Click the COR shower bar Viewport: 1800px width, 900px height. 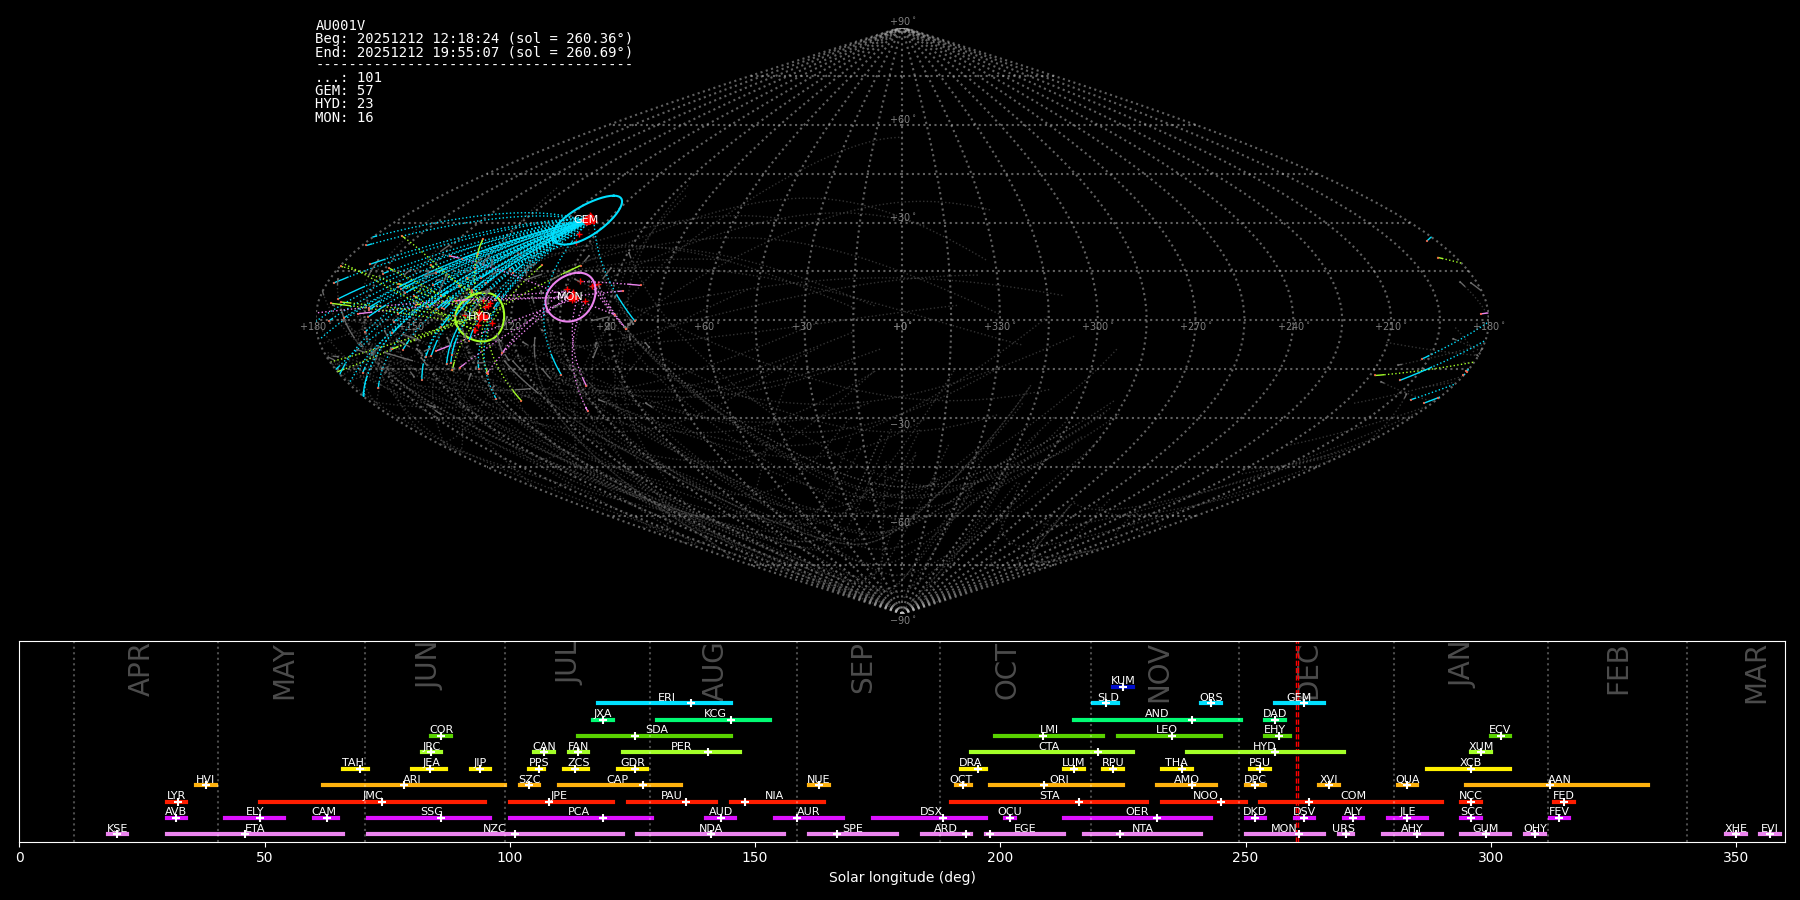tap(441, 736)
